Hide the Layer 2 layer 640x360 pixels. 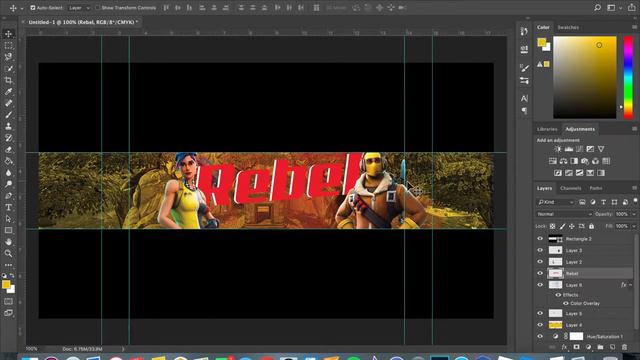[540, 262]
